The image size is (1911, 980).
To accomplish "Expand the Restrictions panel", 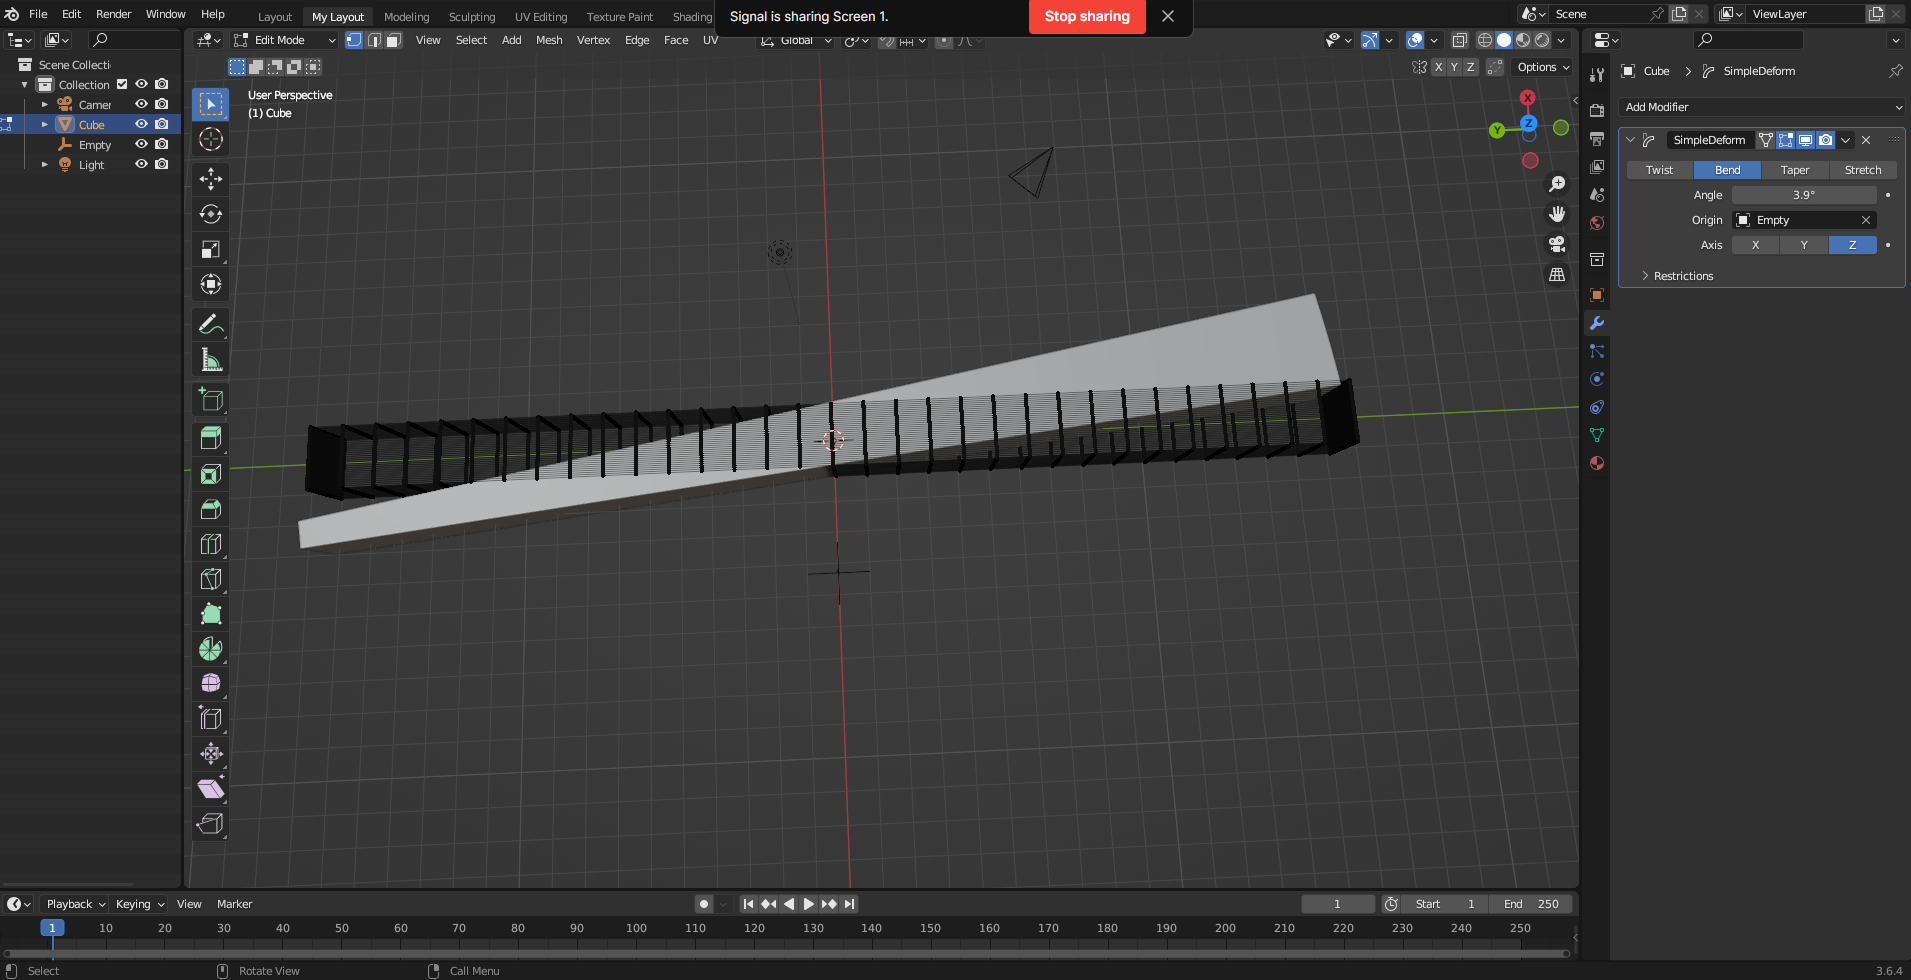I will (x=1682, y=276).
